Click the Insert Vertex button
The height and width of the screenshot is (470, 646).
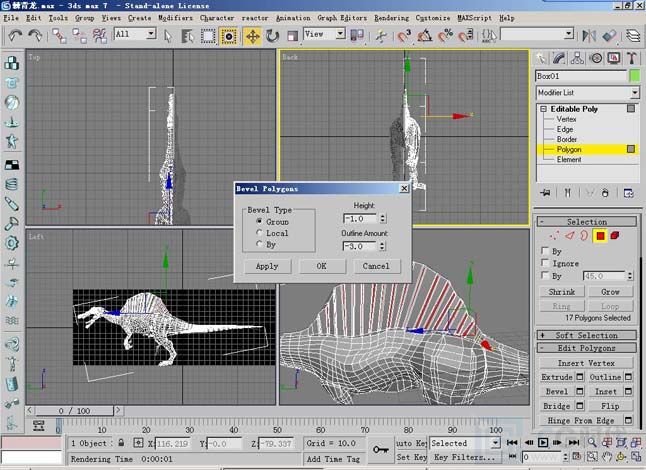(586, 363)
